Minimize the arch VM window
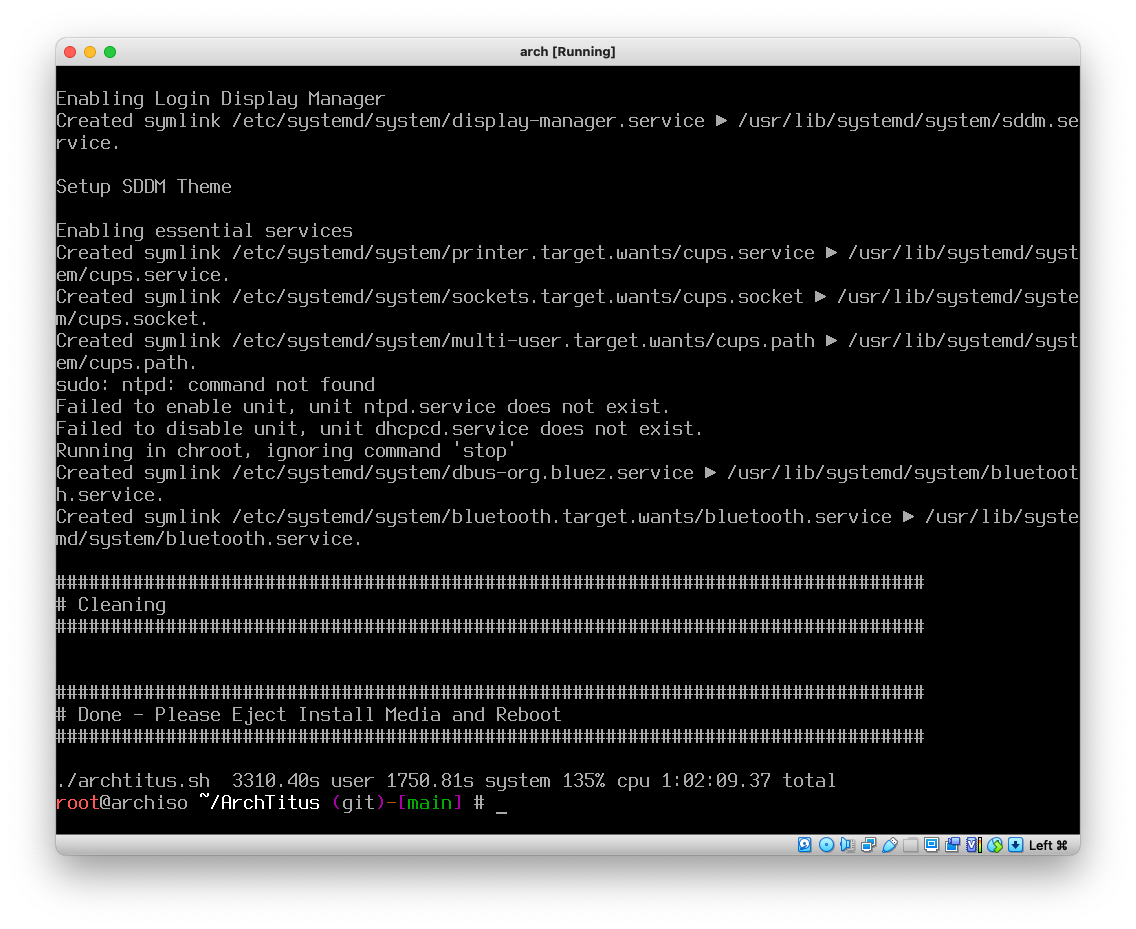 [x=90, y=52]
